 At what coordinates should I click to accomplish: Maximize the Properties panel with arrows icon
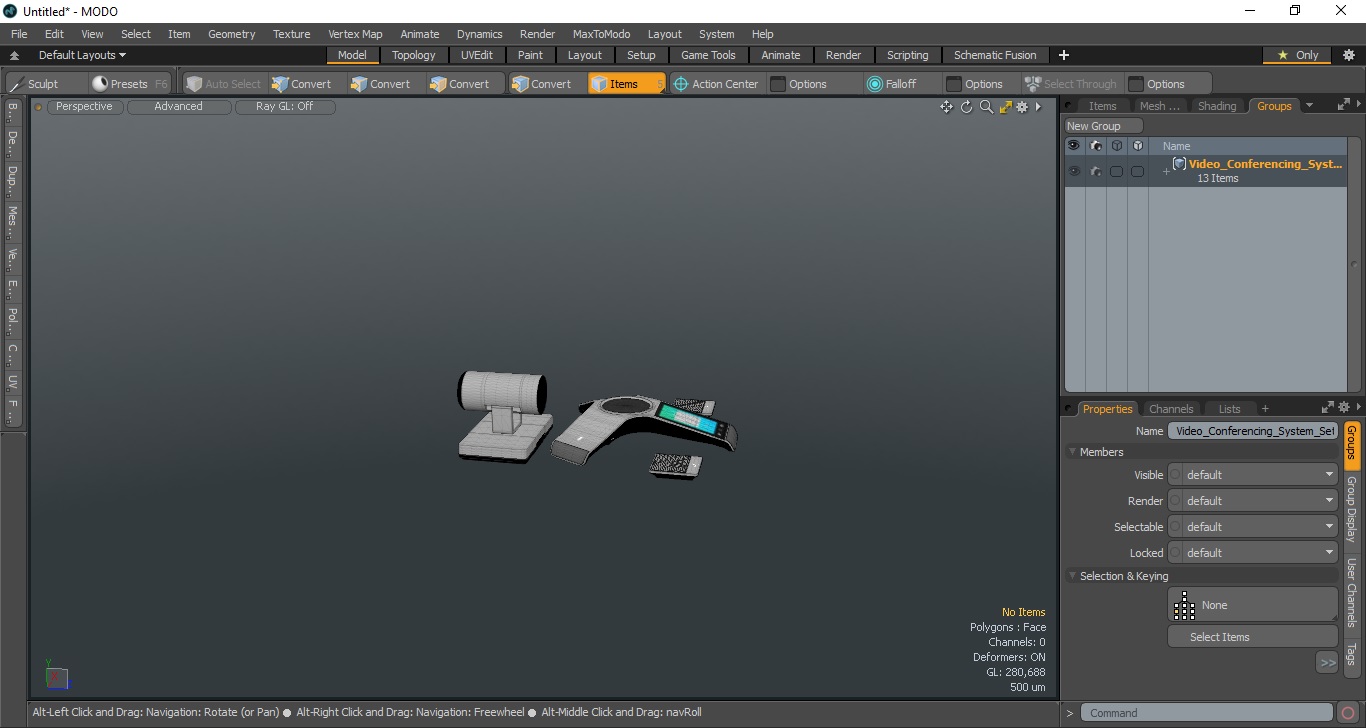click(1328, 408)
